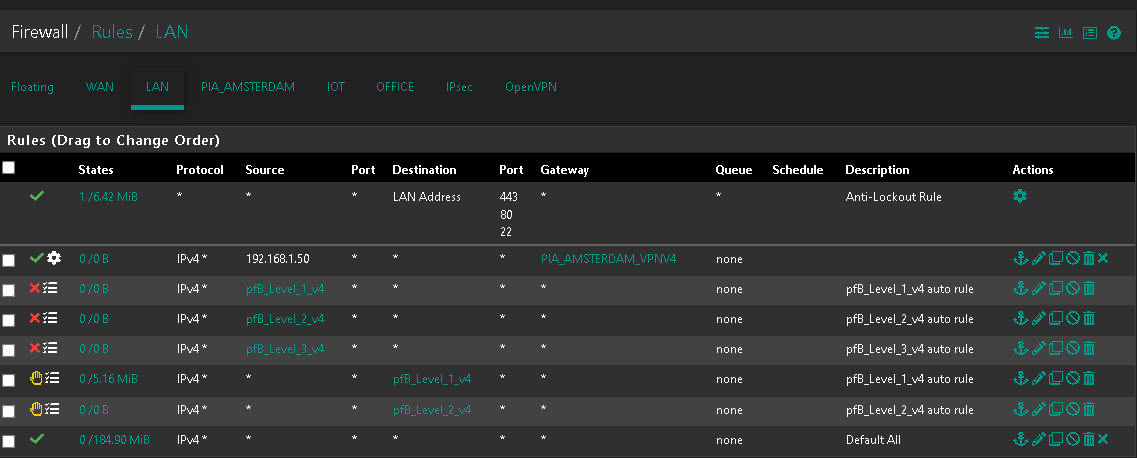This screenshot has width=1137, height=458.
Task: Open the firewall log list icon
Action: (x=1089, y=33)
